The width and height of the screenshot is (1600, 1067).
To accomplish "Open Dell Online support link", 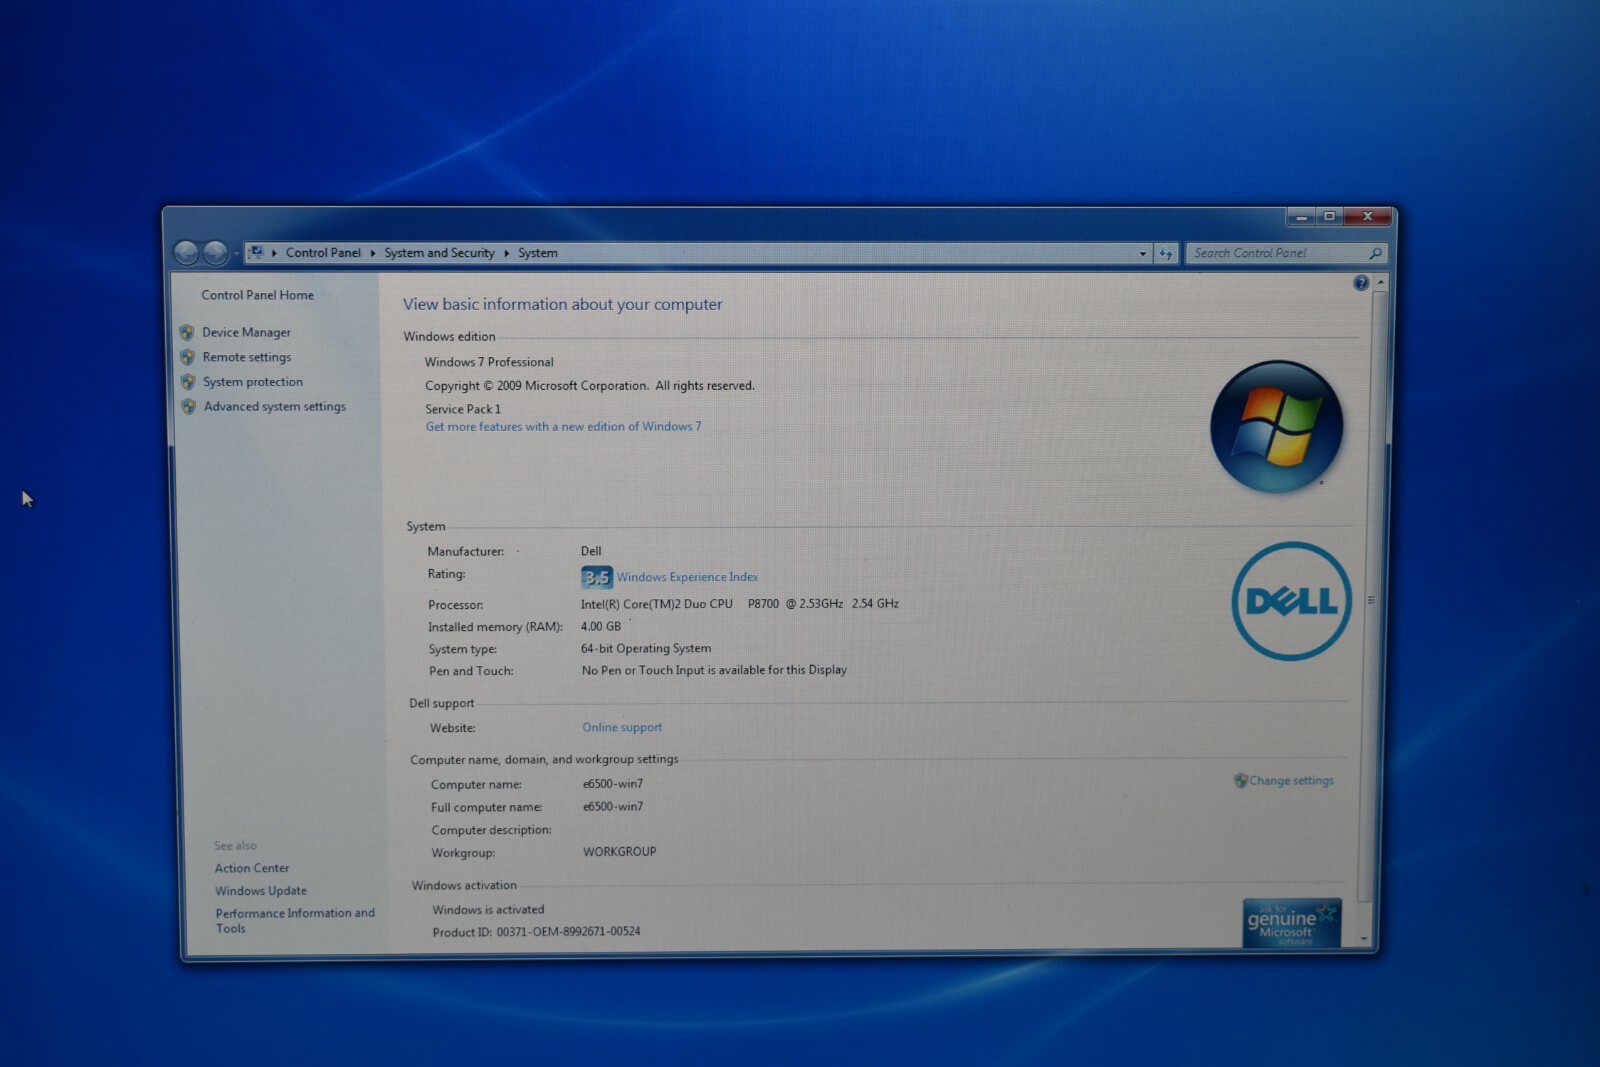I will 622,728.
